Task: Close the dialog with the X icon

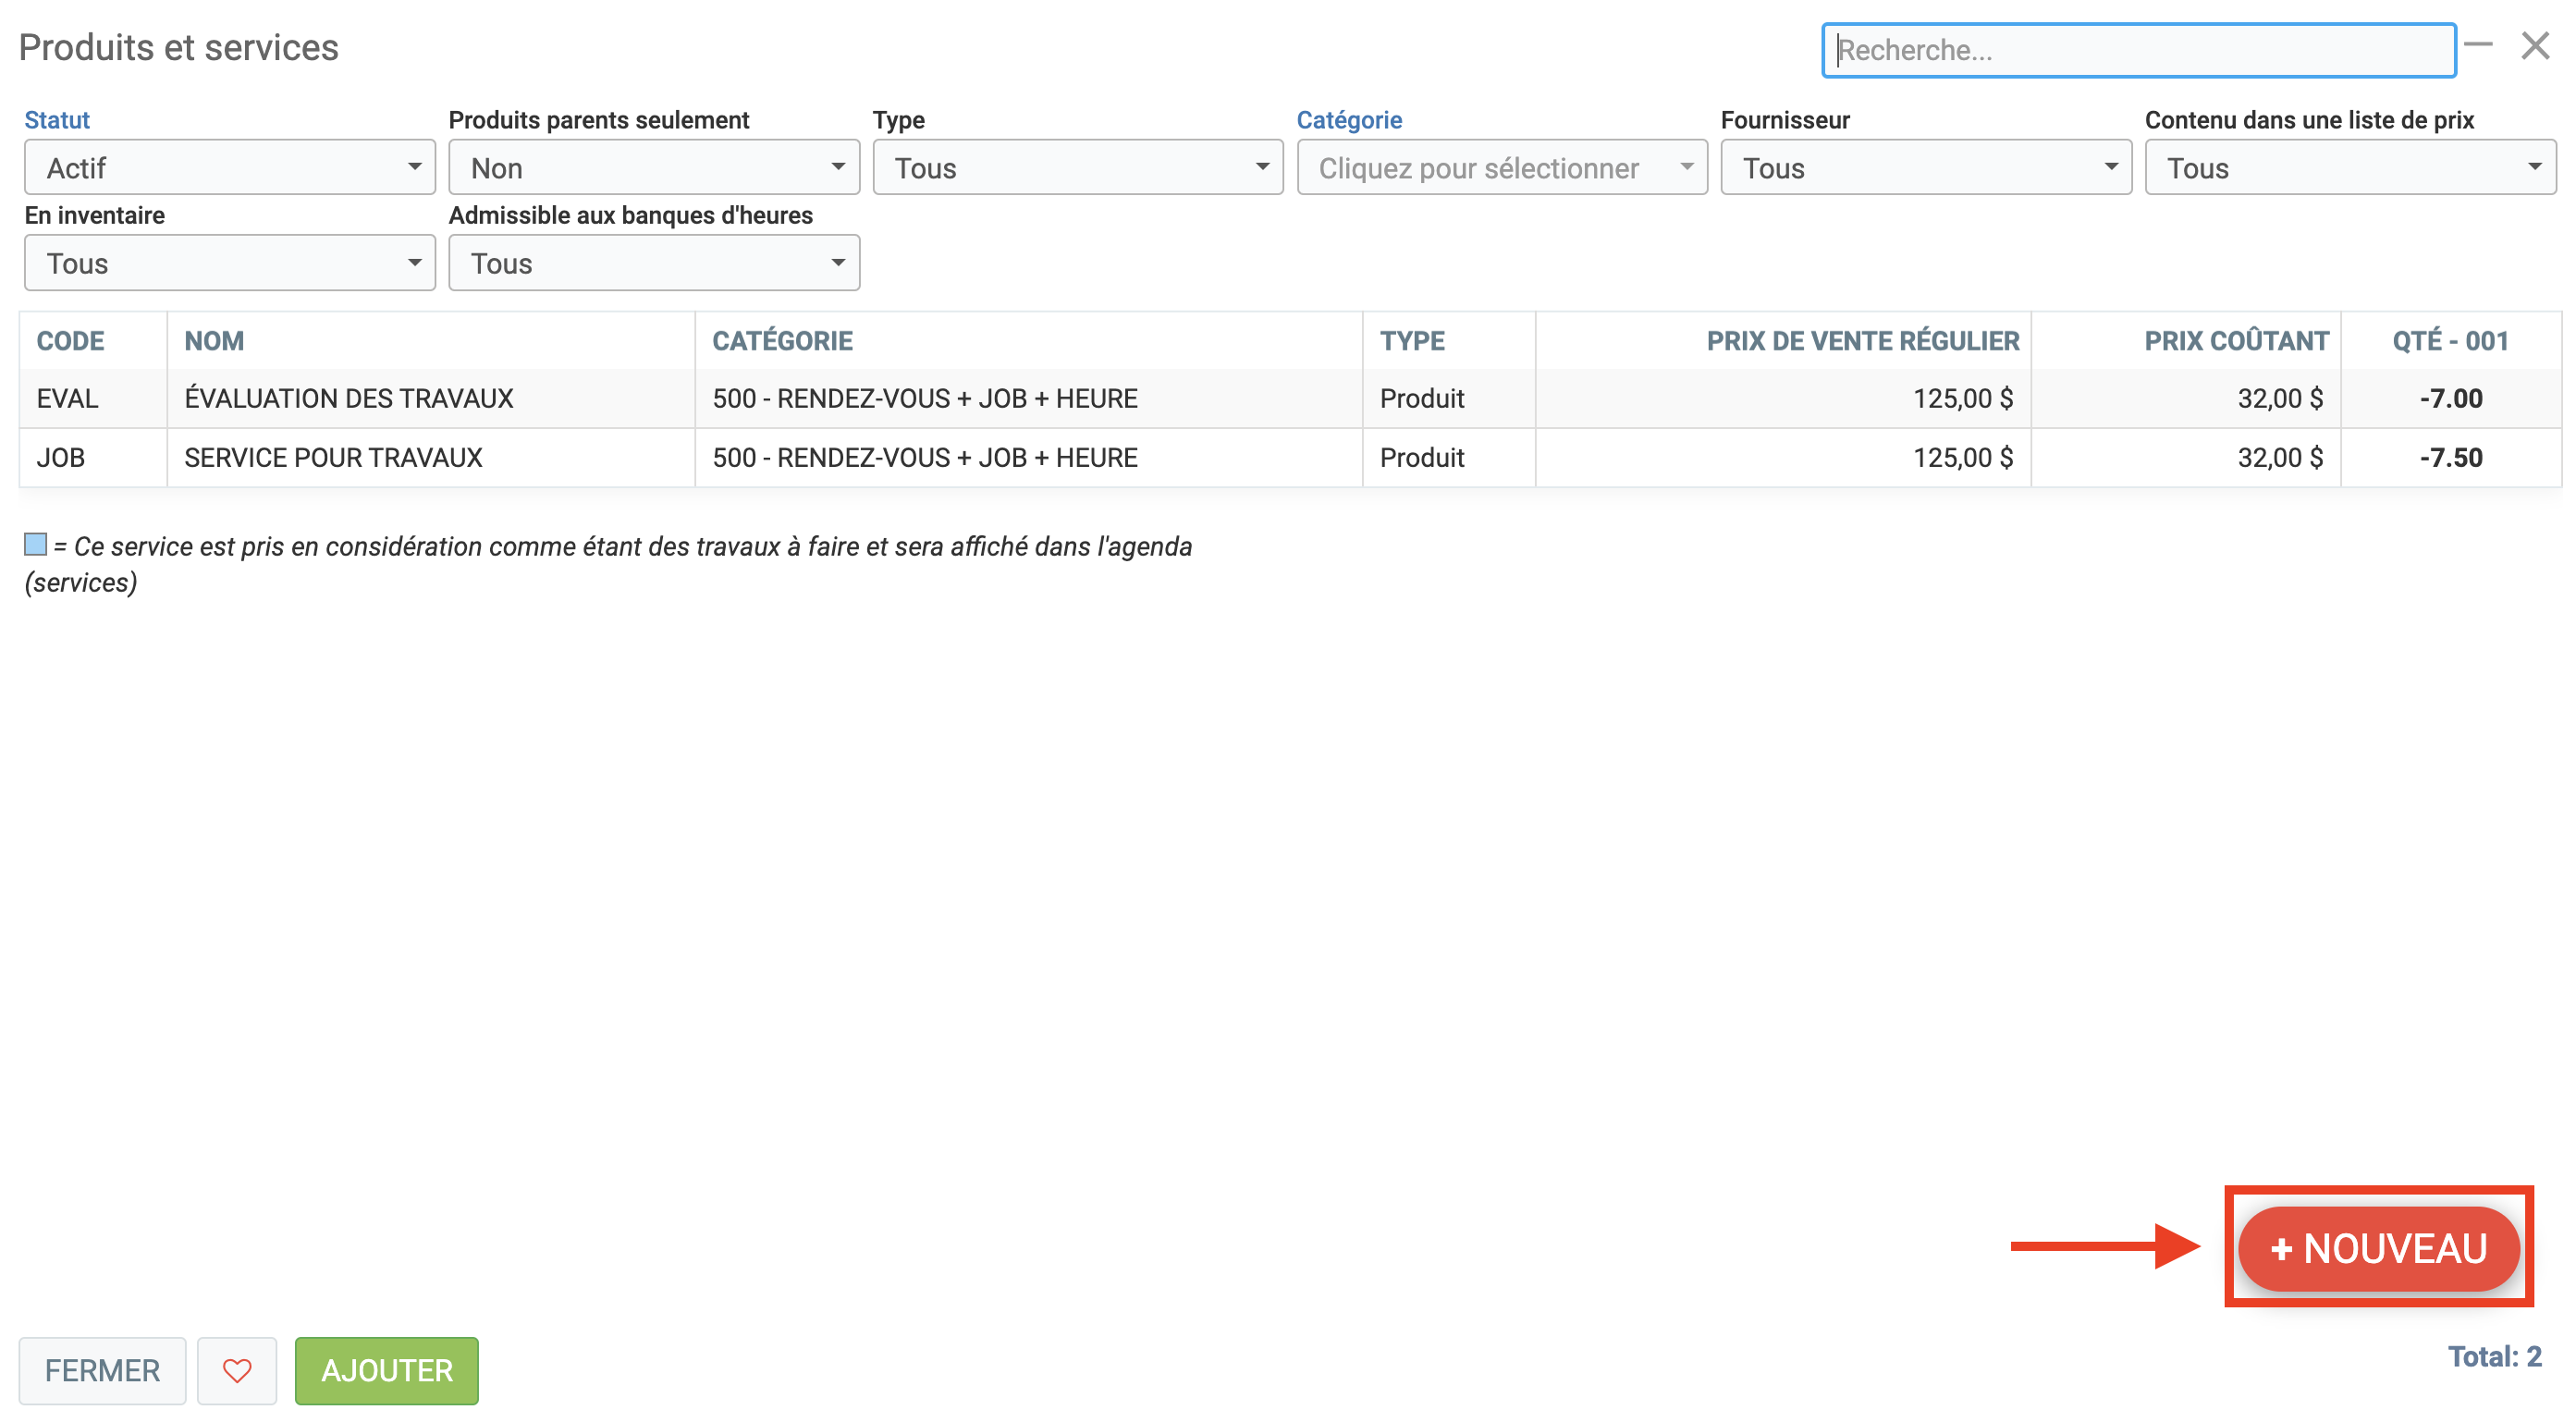Action: pos(2534,46)
